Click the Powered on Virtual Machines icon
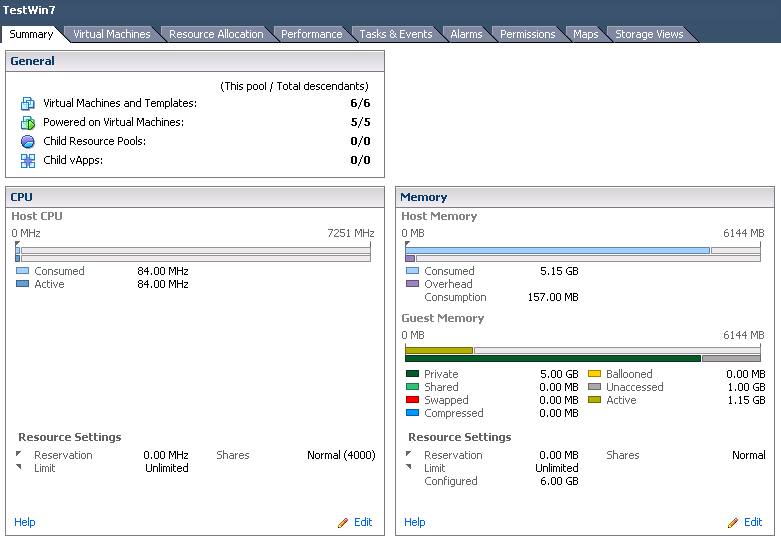 tap(27, 123)
